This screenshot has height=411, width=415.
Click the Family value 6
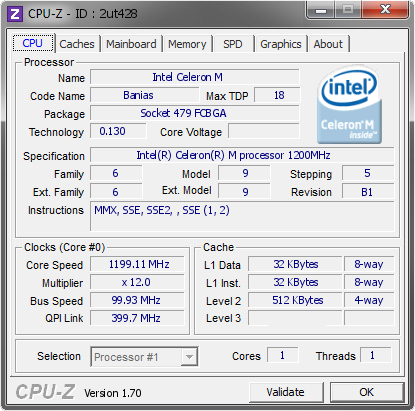(116, 173)
